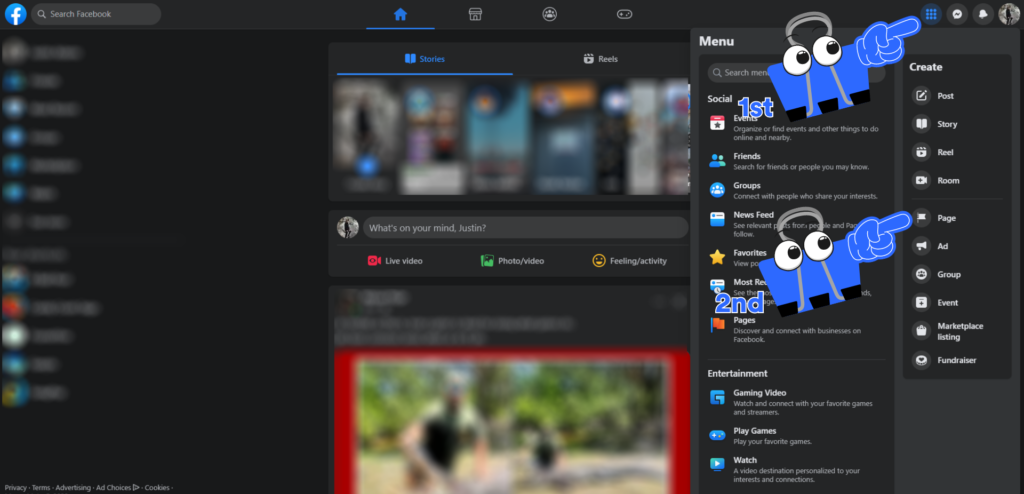Create a new Event
This screenshot has width=1024, height=494.
957,303
